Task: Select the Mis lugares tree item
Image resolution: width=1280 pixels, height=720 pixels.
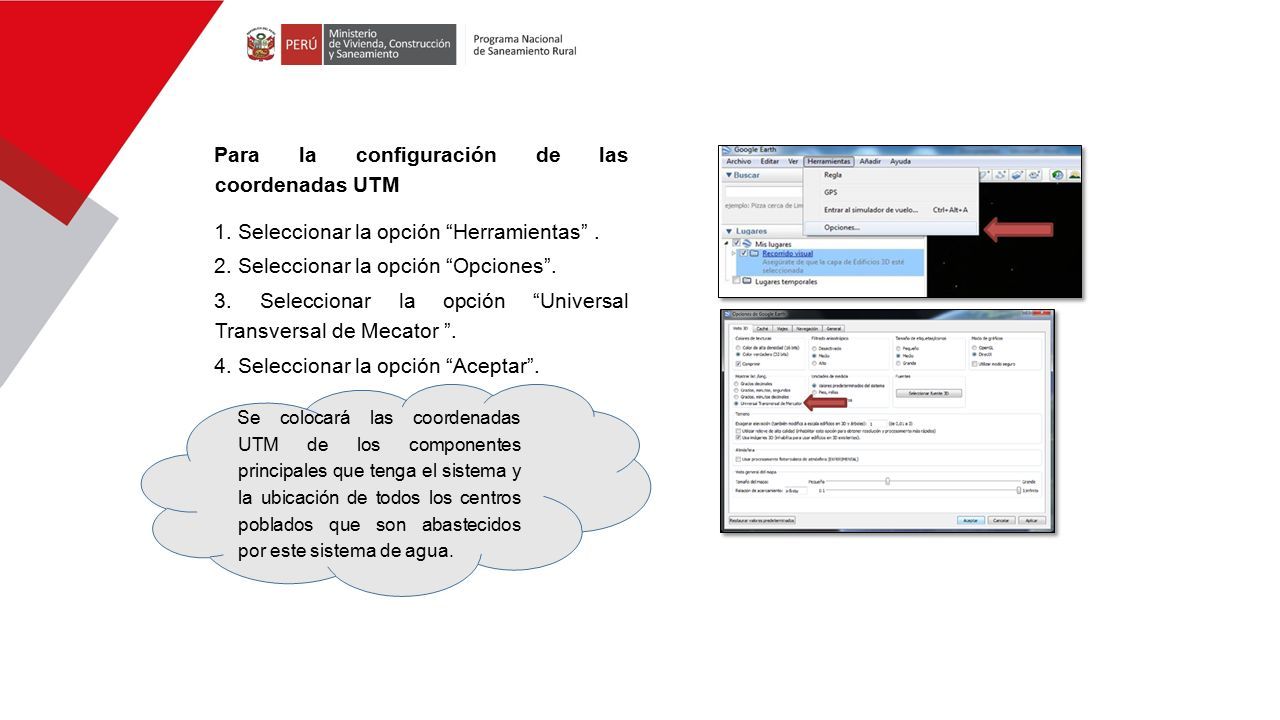Action: (x=773, y=243)
